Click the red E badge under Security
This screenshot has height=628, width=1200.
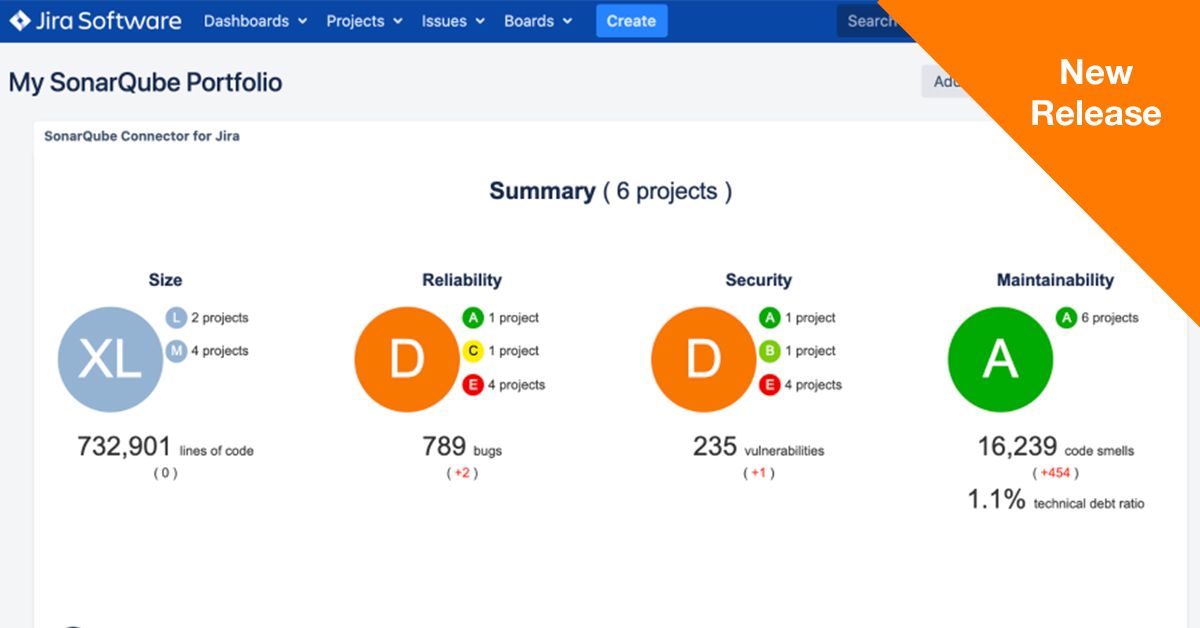769,385
